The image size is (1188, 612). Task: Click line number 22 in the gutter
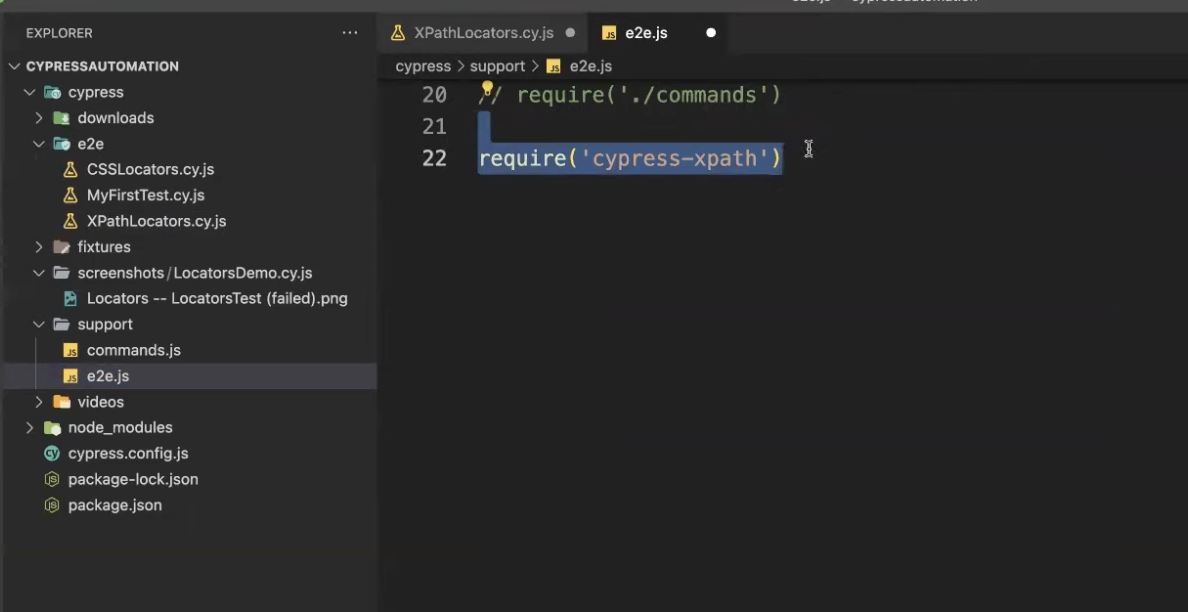434,158
